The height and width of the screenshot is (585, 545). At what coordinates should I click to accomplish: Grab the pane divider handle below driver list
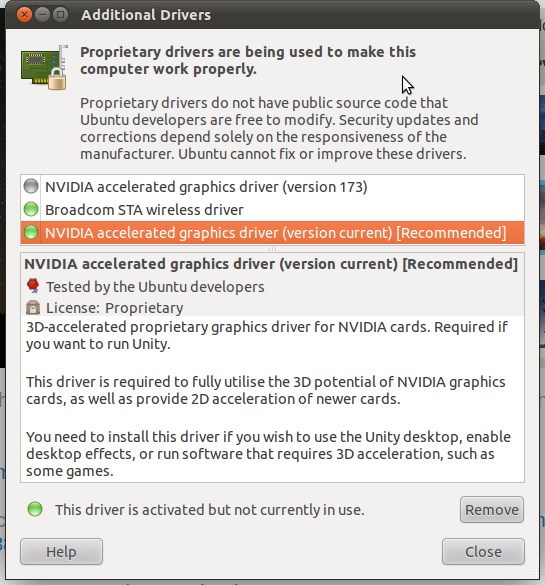272,249
